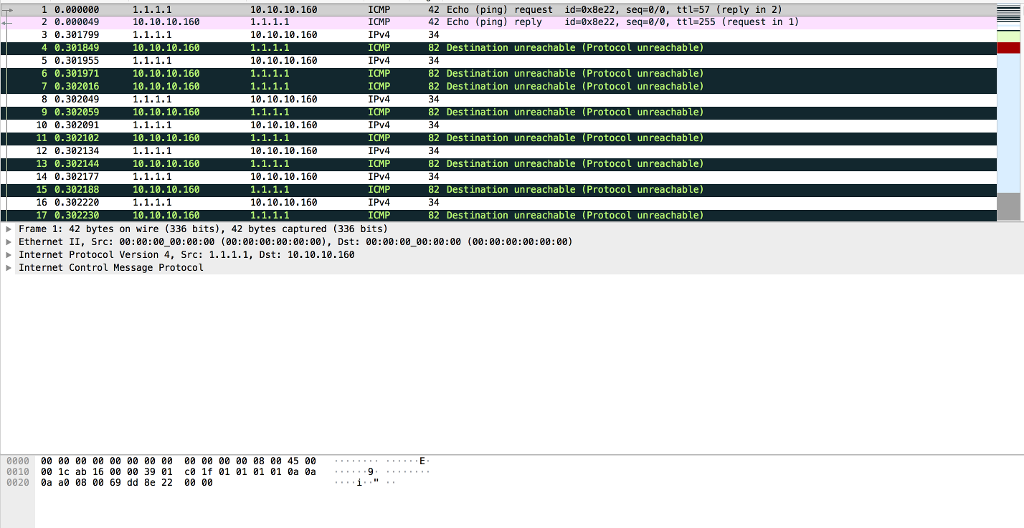Click hex bytes '08 00 45 00'

click(x=285, y=461)
